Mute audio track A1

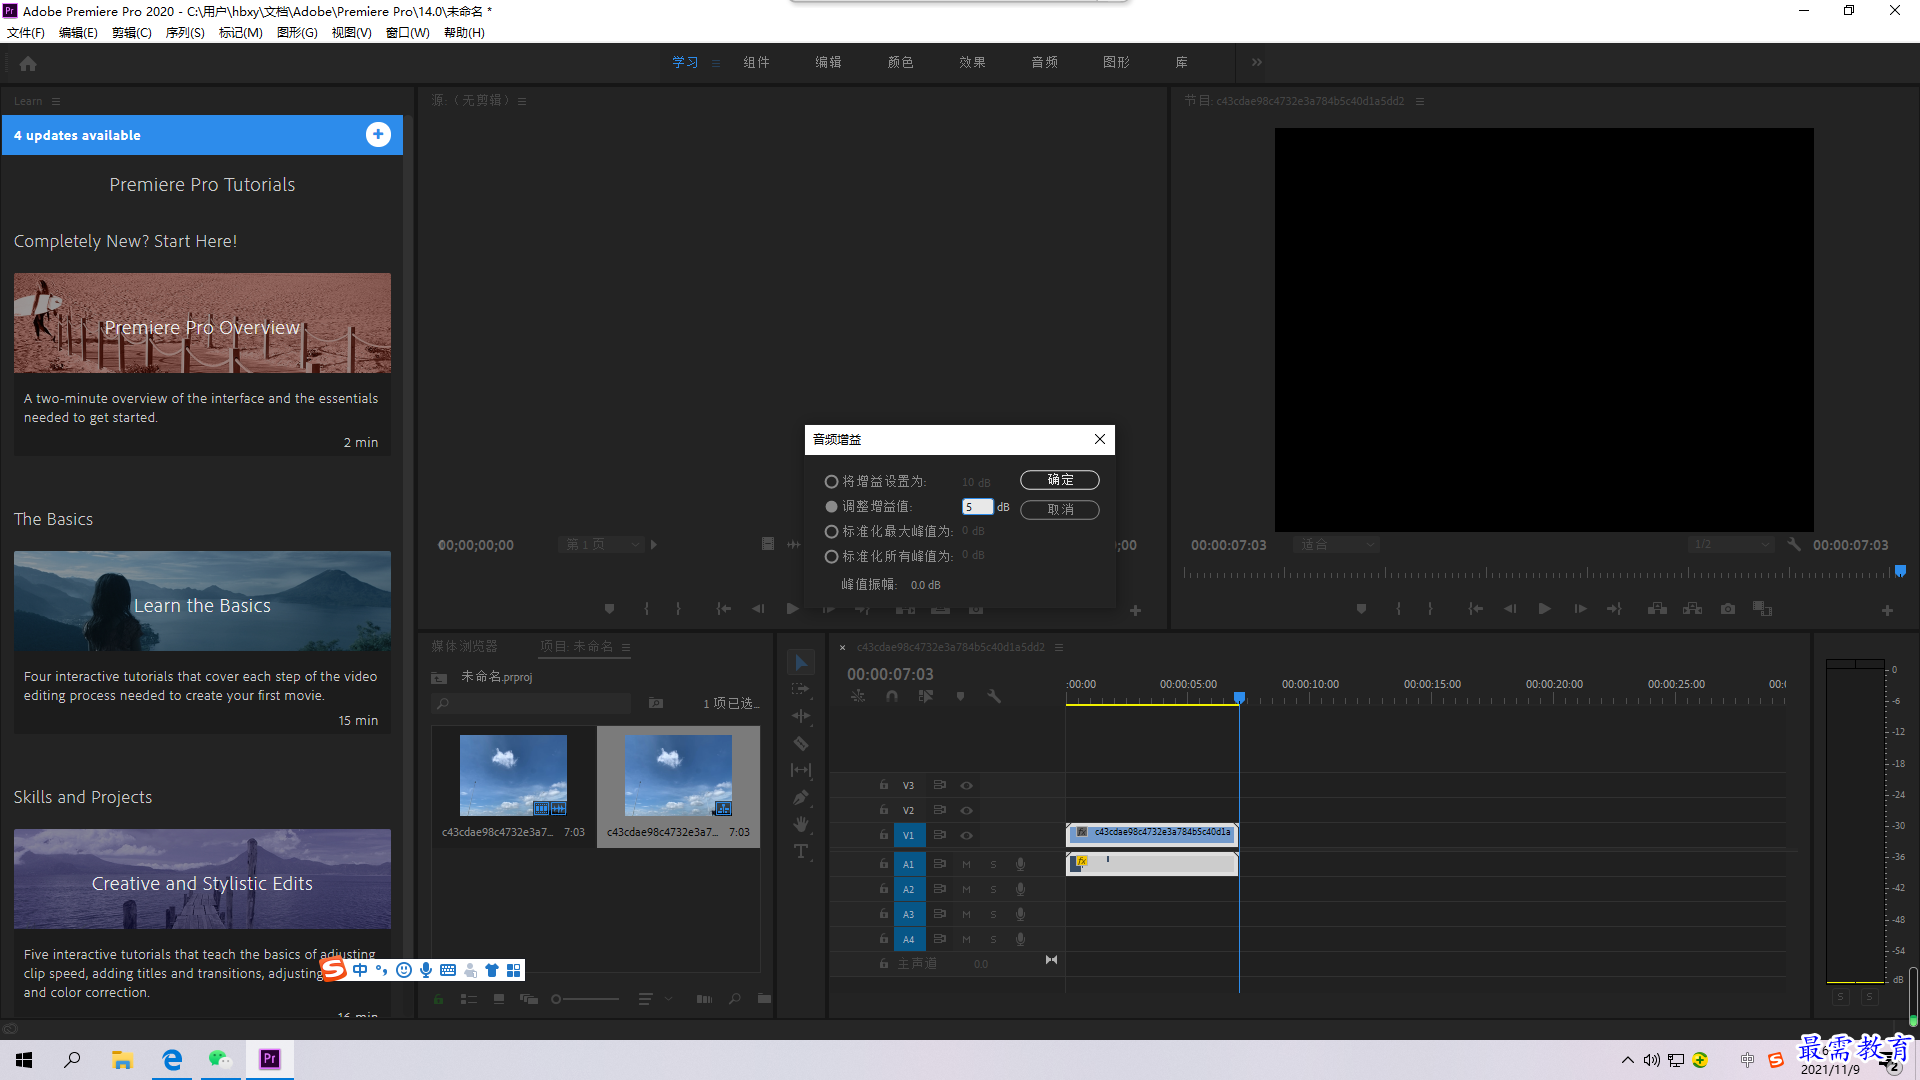[x=966, y=864]
